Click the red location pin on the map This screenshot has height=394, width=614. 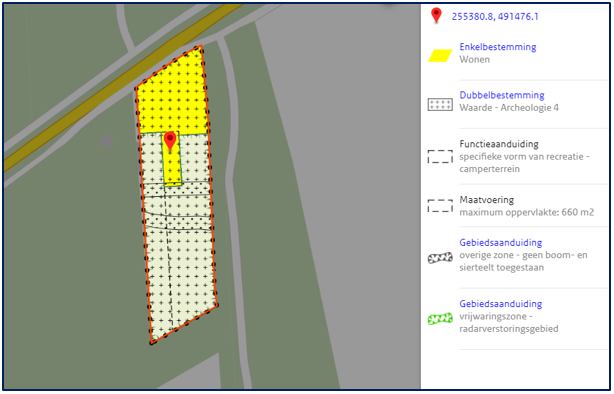[170, 141]
